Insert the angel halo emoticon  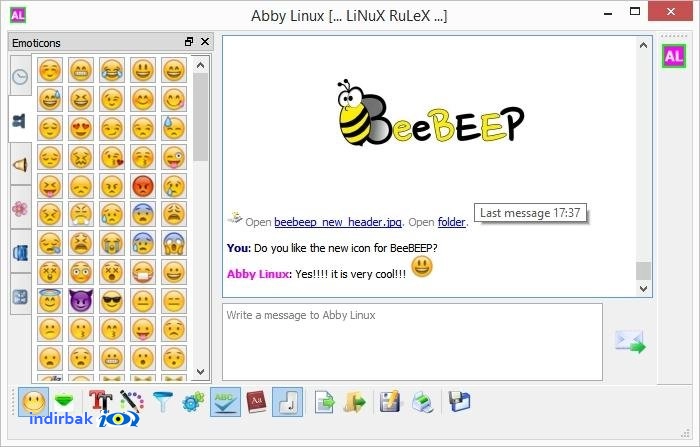(x=50, y=301)
